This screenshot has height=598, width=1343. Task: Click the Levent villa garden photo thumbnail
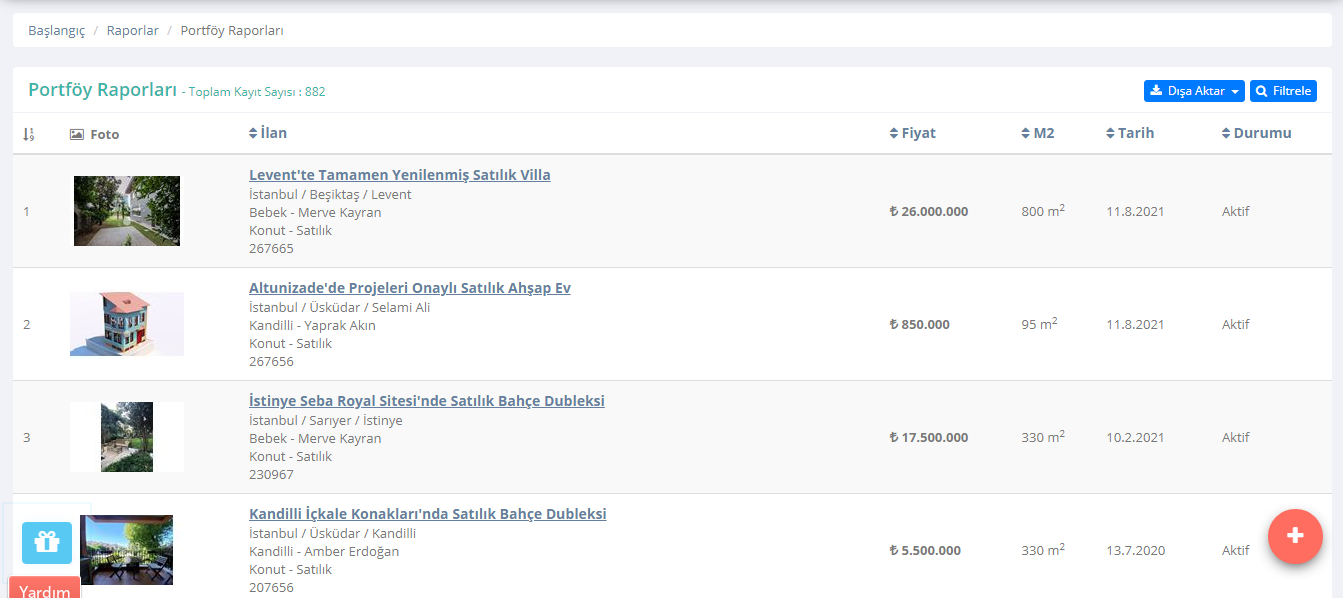(x=127, y=211)
